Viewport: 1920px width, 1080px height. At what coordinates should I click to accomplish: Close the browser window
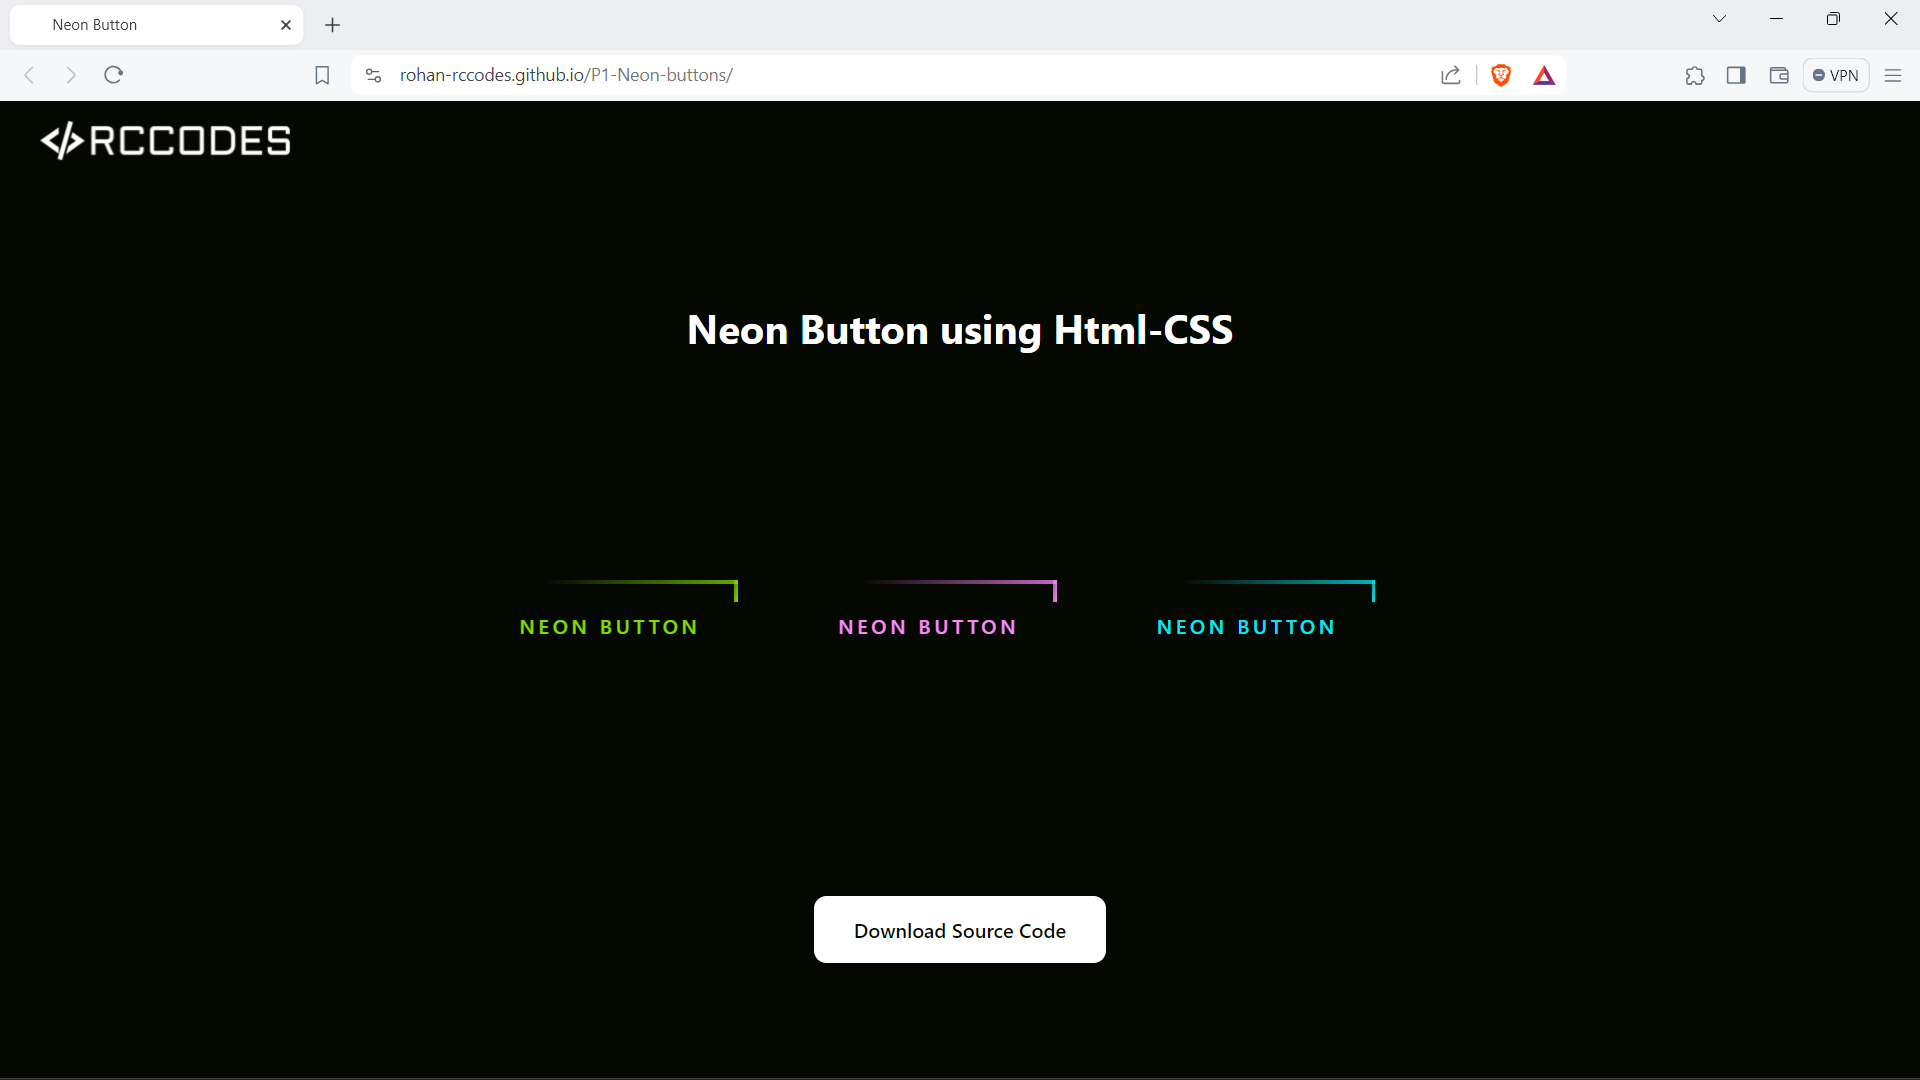coord(1891,19)
